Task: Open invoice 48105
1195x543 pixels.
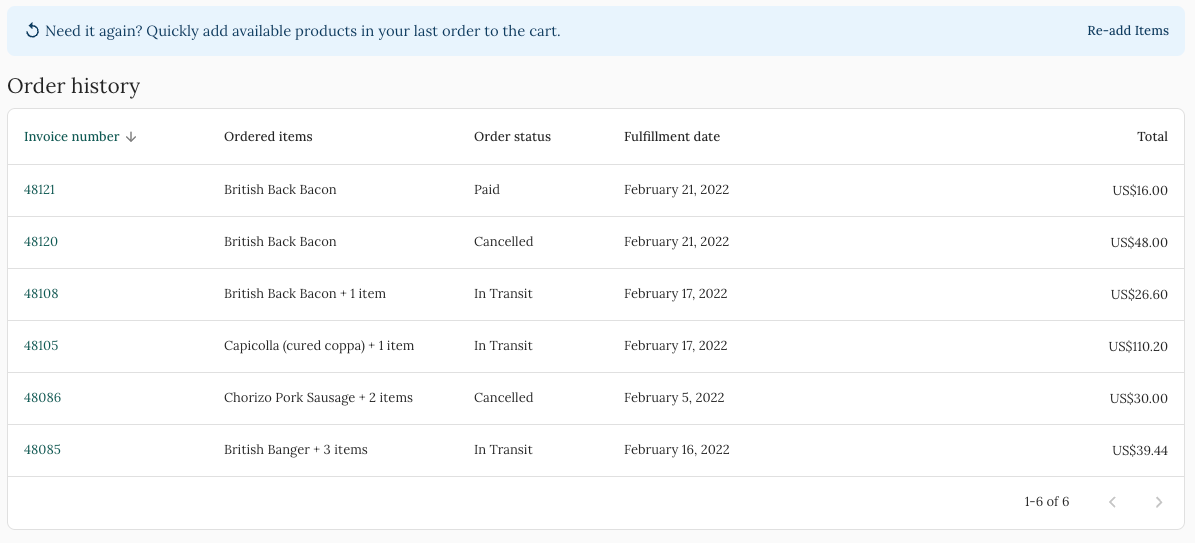Action: pyautogui.click(x=41, y=345)
